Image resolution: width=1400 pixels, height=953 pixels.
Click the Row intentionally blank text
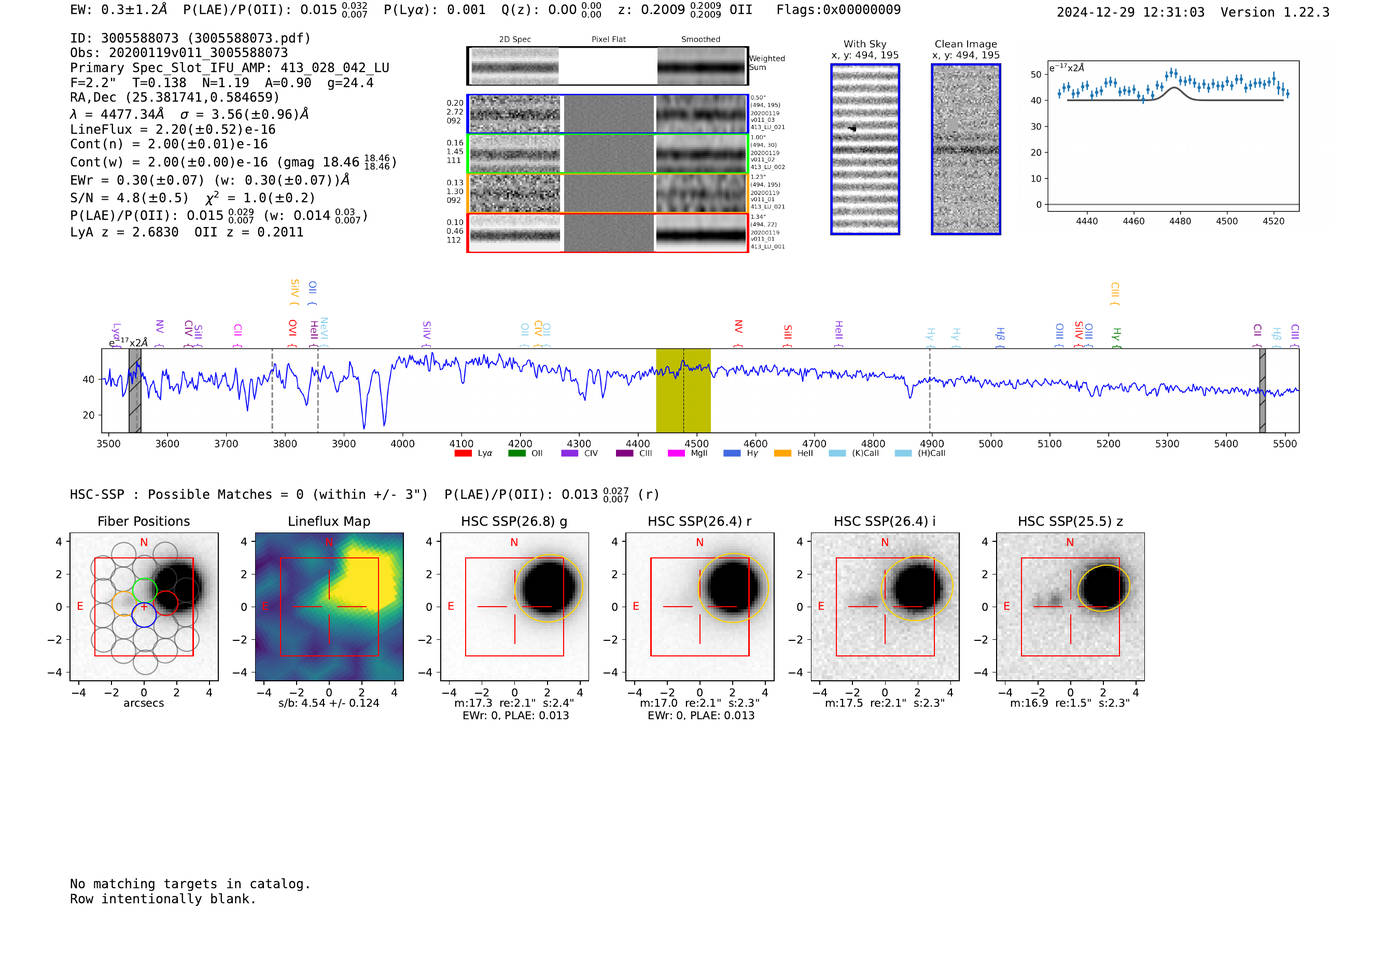pos(163,899)
